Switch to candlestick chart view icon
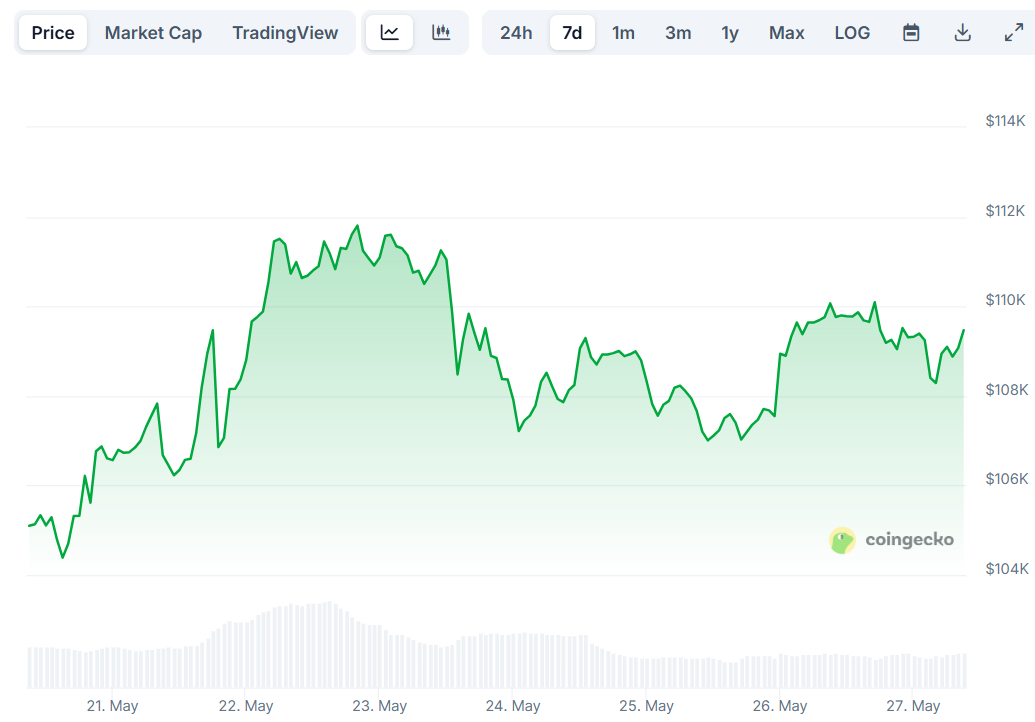Screen dimensions: 1035x722 pyautogui.click(x=441, y=32)
